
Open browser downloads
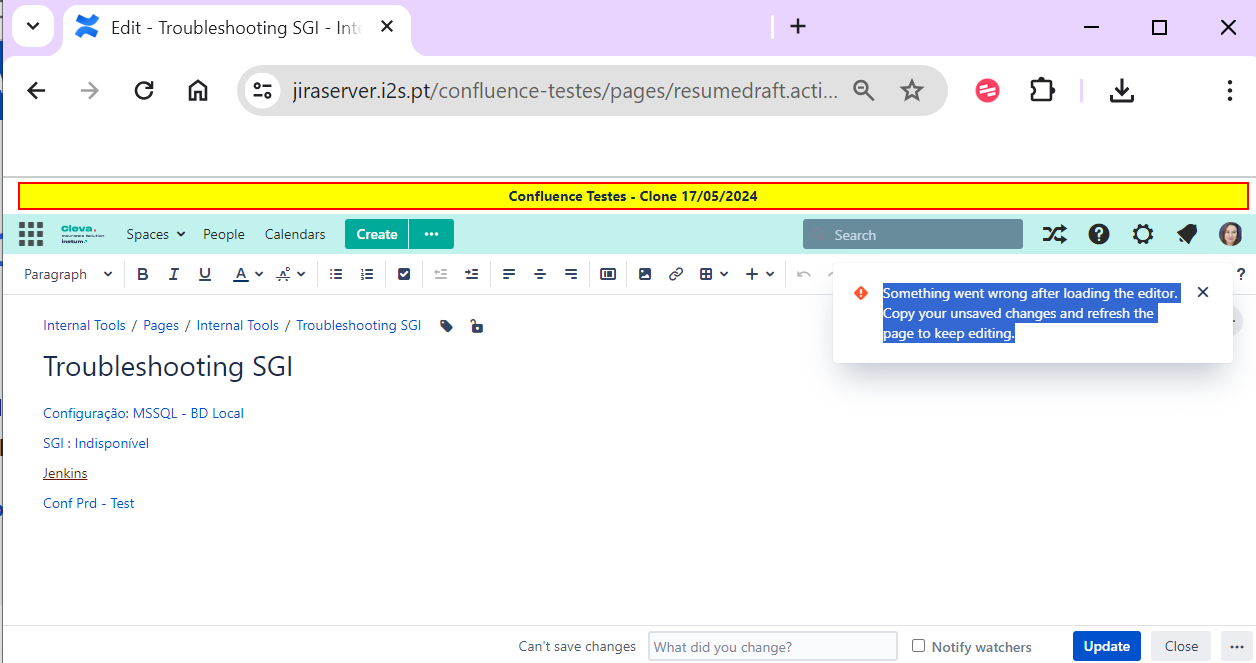(1122, 91)
